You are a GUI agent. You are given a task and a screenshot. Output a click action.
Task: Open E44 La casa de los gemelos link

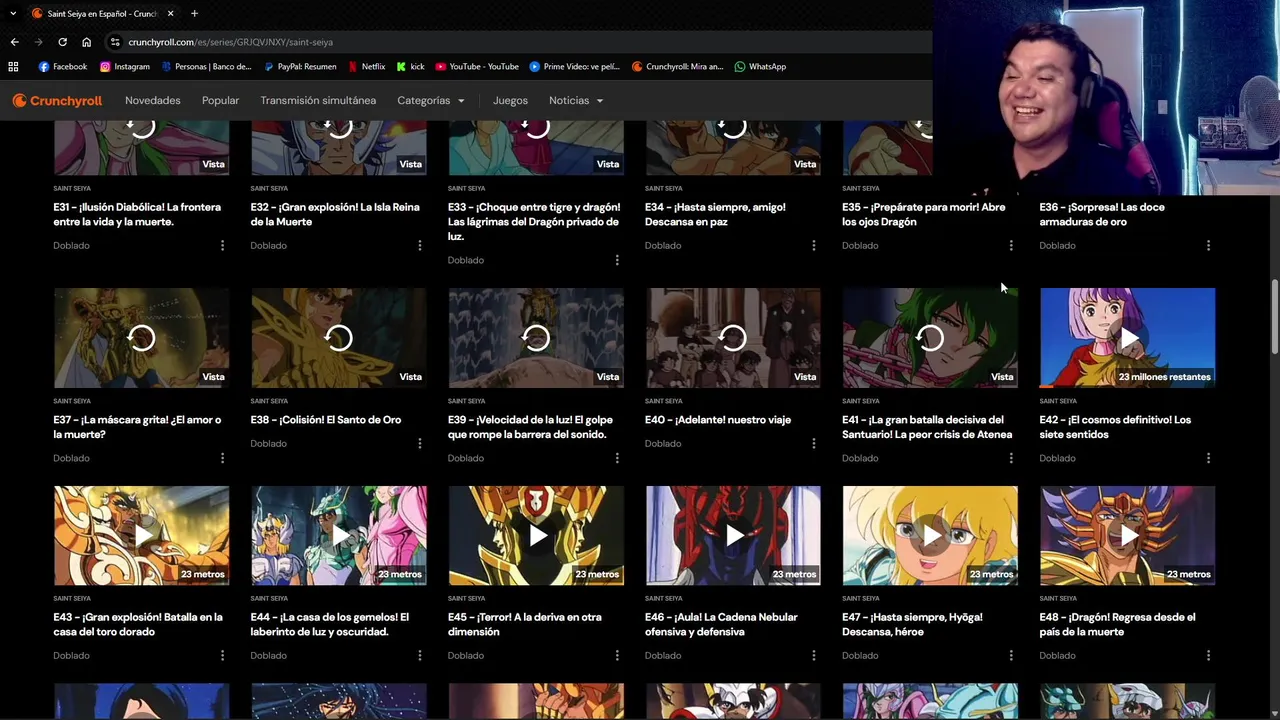coord(330,624)
